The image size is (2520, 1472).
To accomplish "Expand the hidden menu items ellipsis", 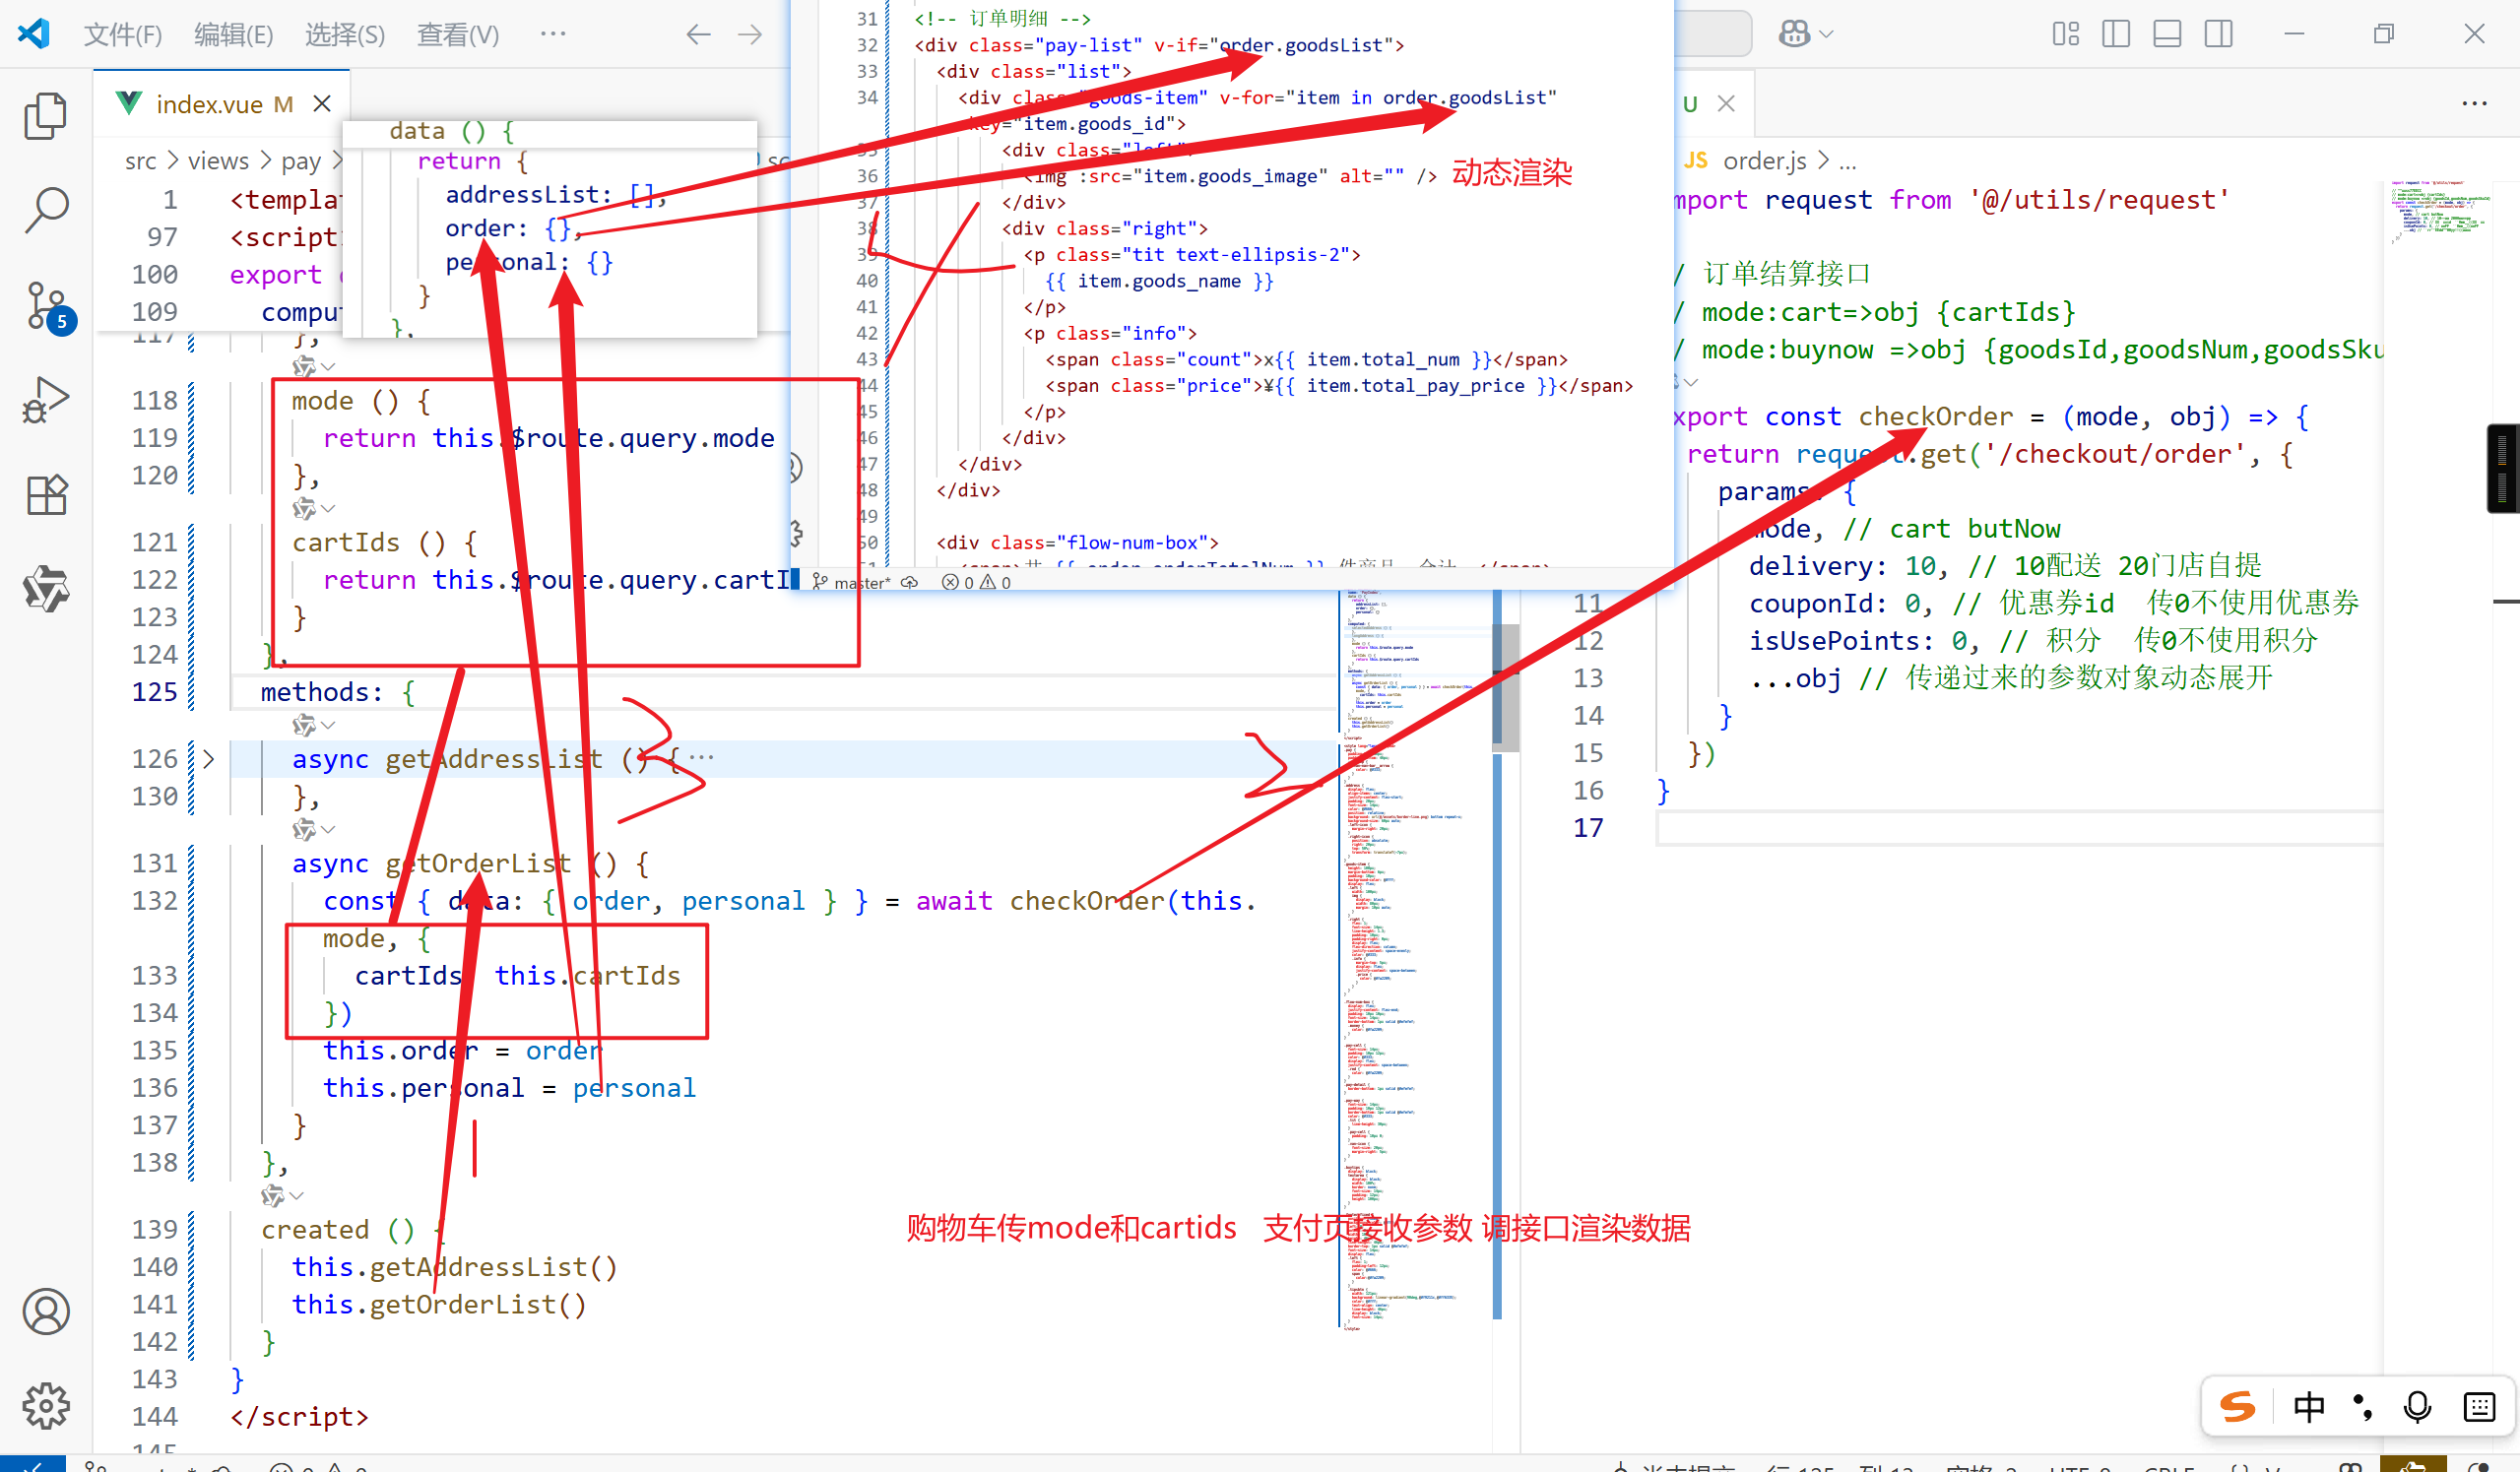I will coord(553,34).
